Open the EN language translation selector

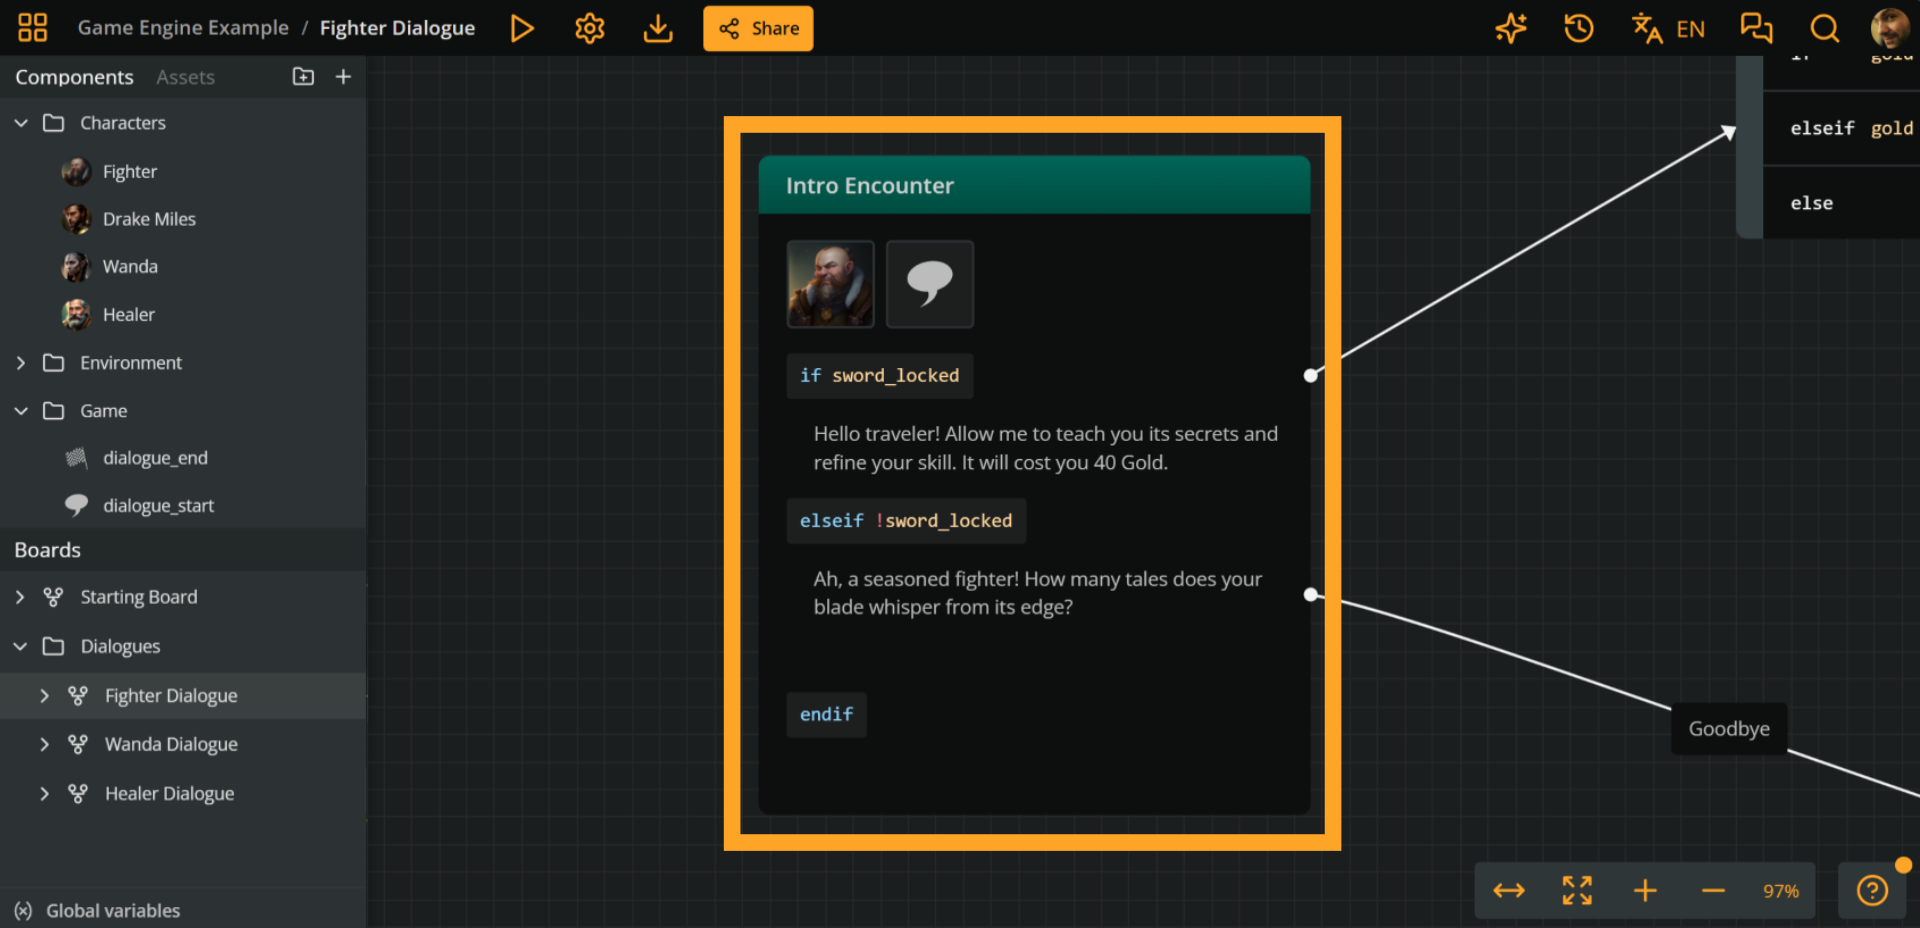click(1668, 28)
